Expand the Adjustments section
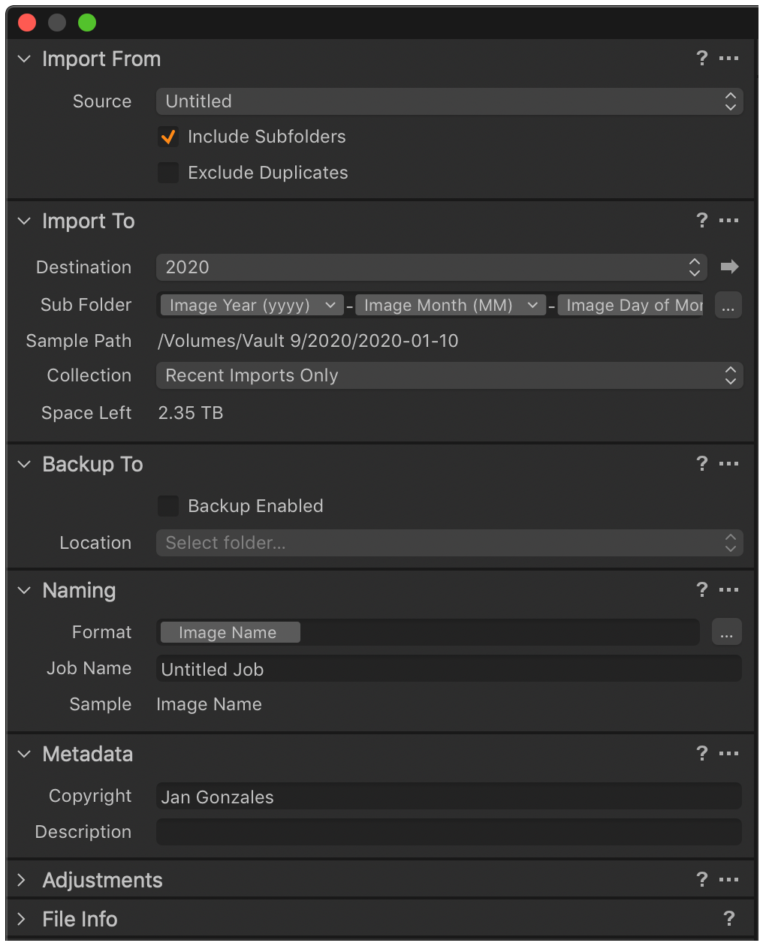This screenshot has height=946, width=763. (22, 880)
